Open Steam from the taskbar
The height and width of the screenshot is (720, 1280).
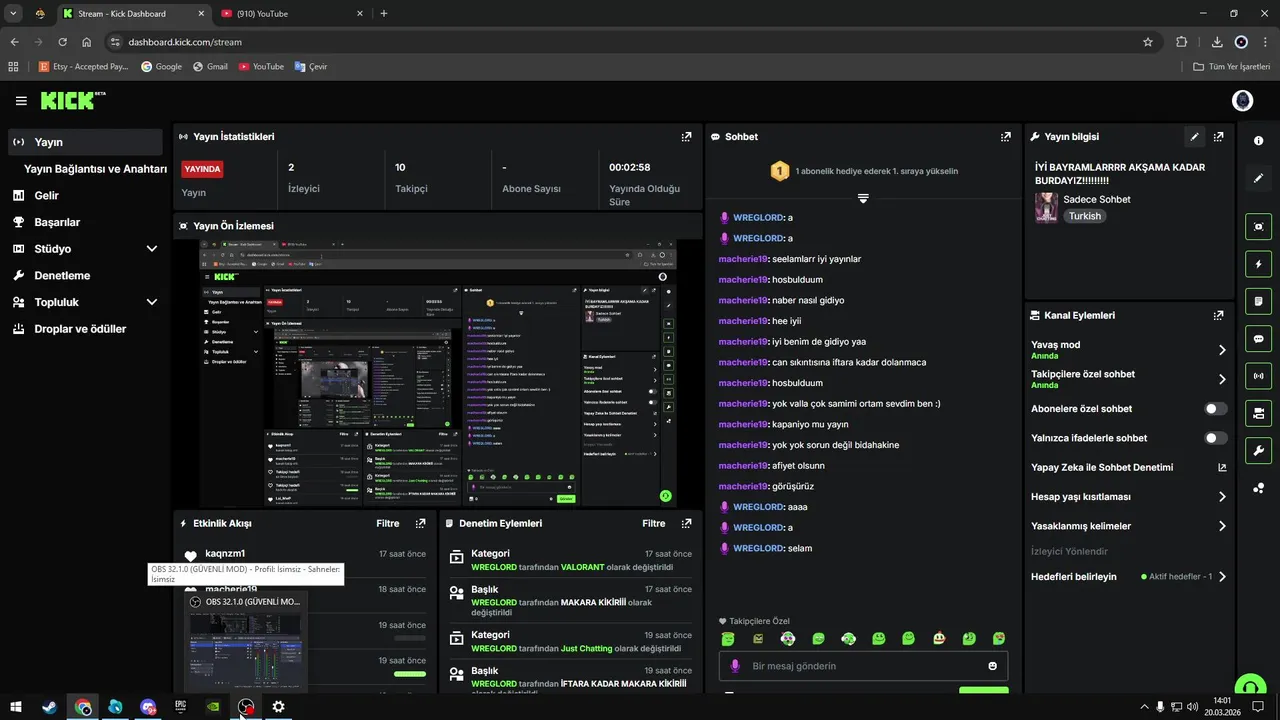[x=49, y=707]
